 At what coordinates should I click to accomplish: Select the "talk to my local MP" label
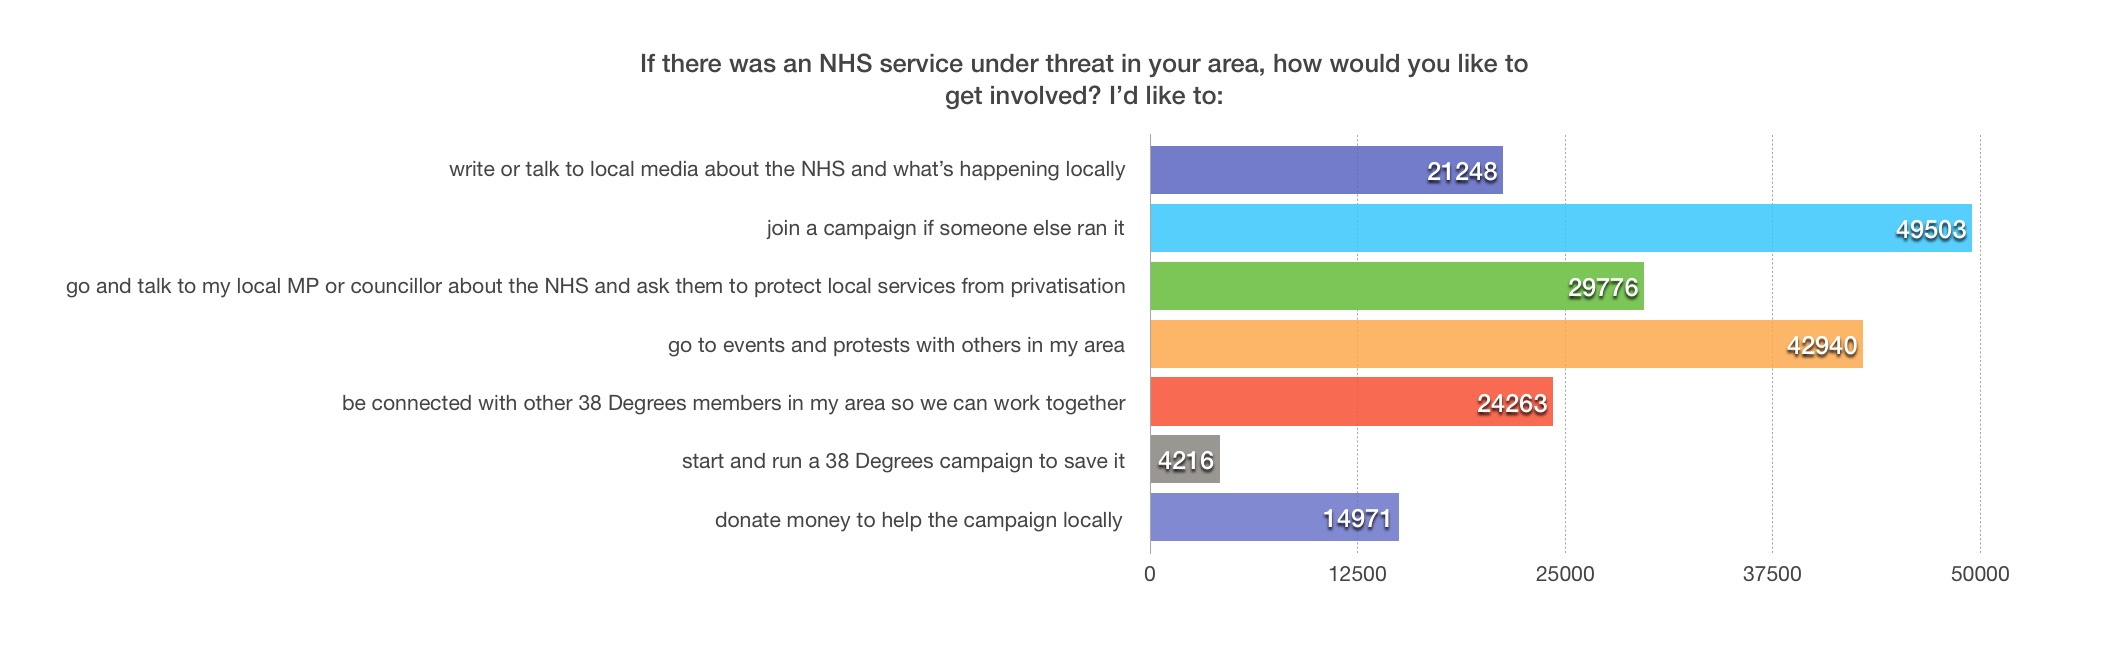pyautogui.click(x=595, y=286)
